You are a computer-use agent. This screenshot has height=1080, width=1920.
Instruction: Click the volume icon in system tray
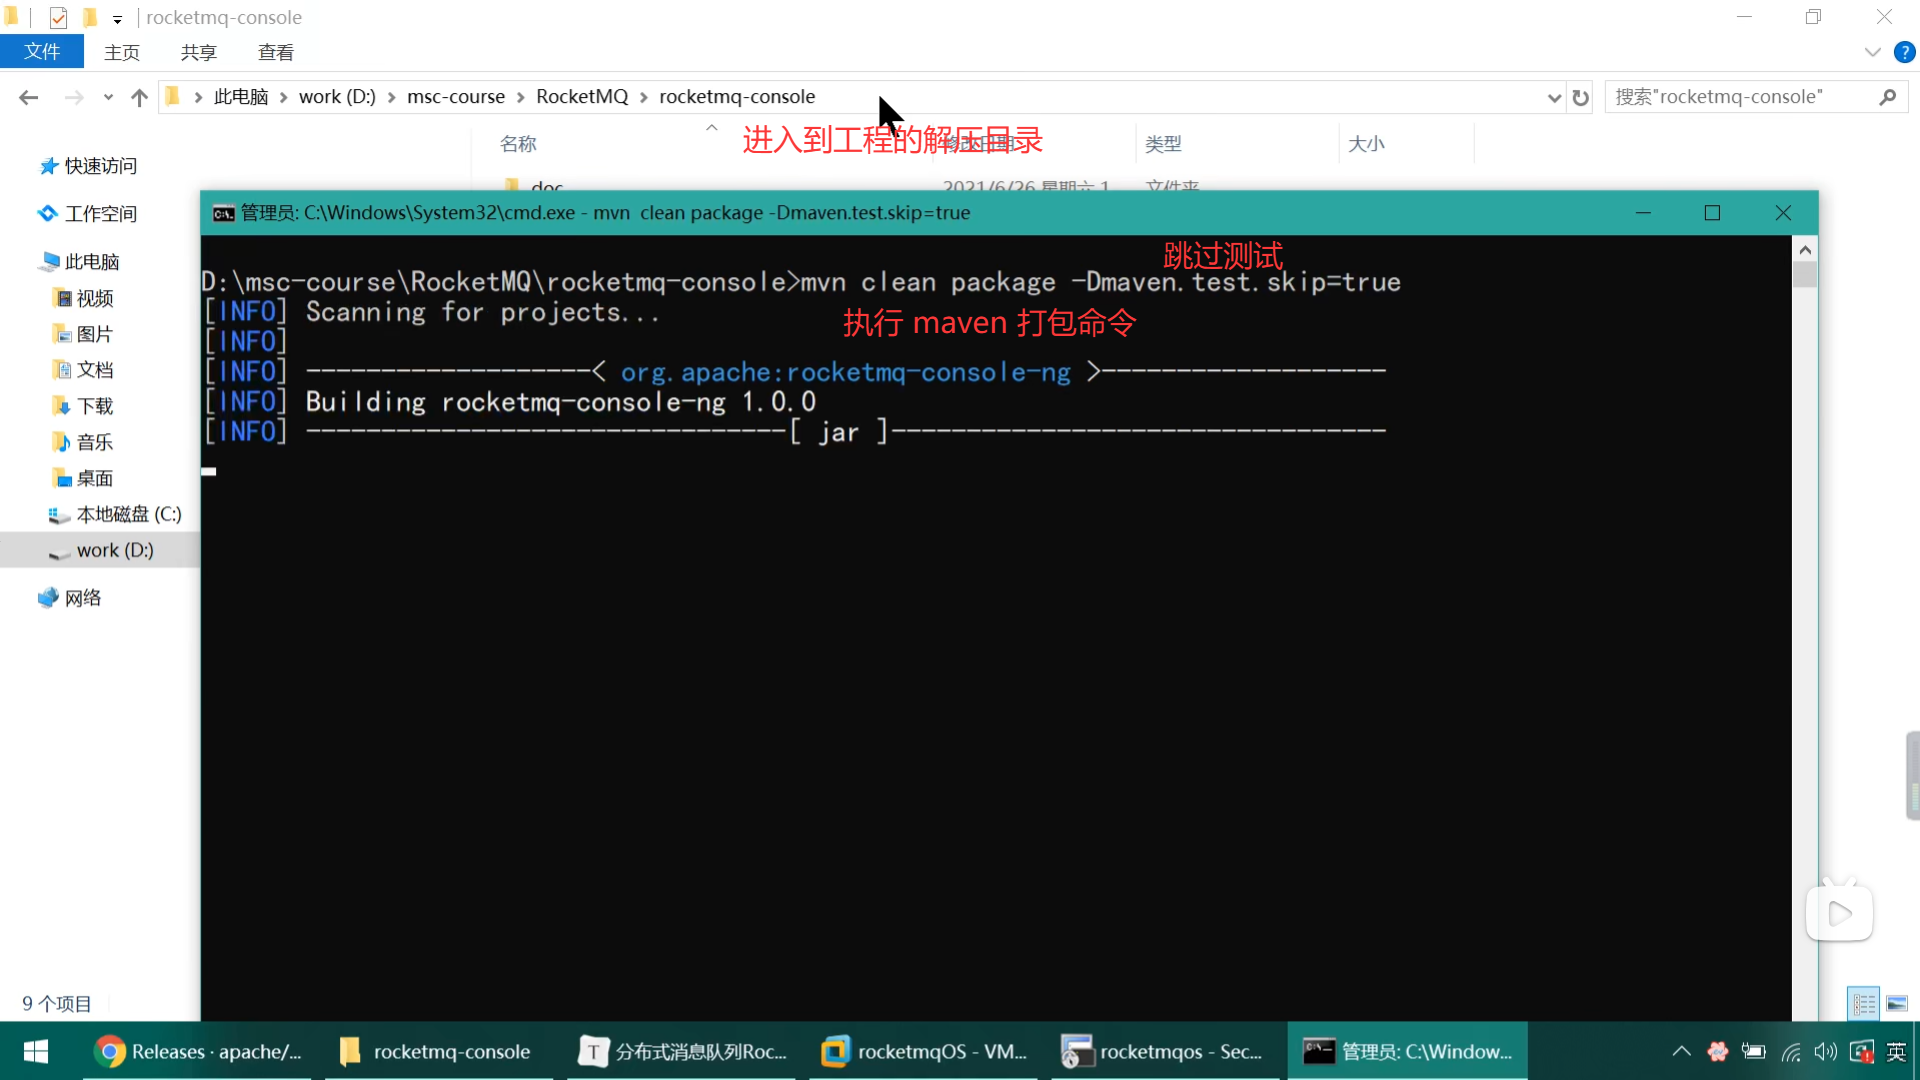[1825, 1051]
